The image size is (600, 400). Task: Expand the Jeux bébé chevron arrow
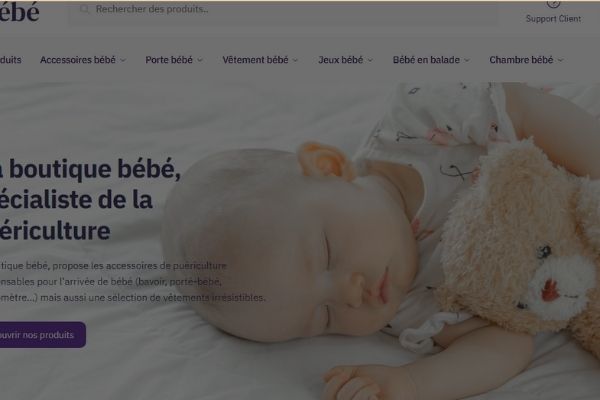point(370,60)
